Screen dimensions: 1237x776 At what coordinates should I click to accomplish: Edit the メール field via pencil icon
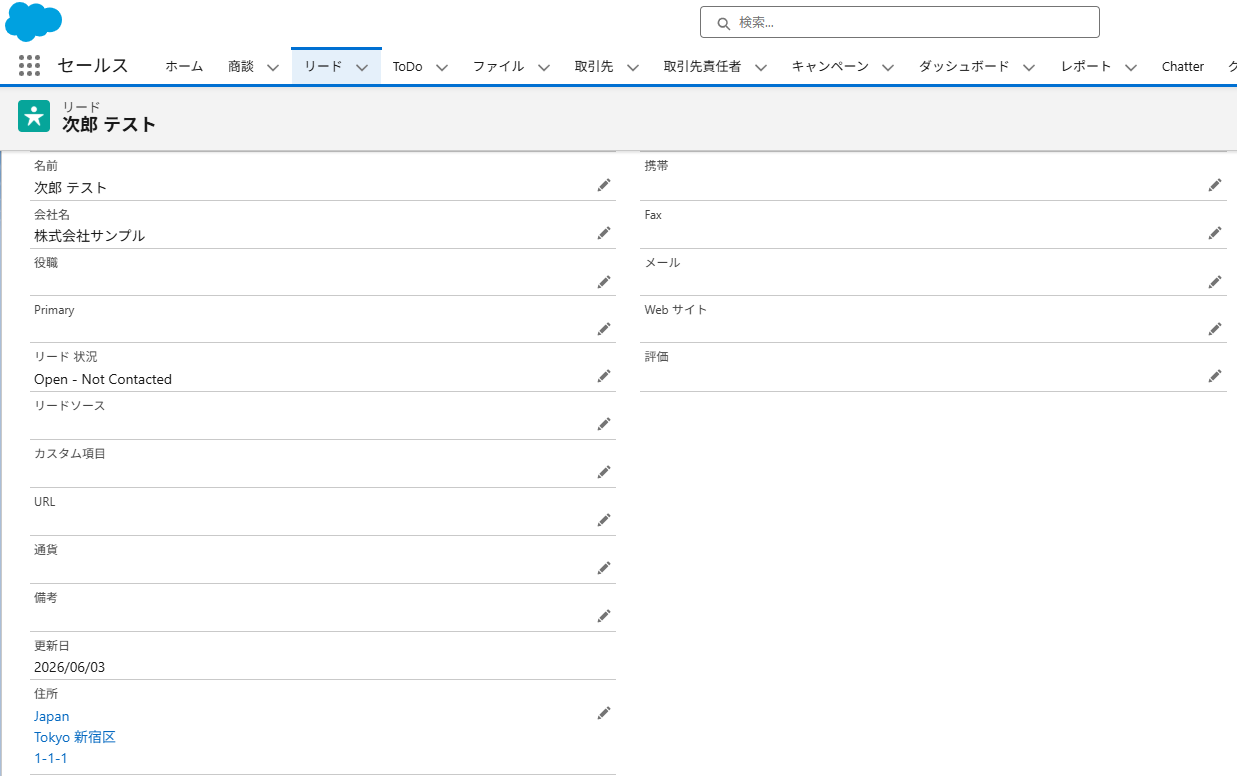click(x=1215, y=282)
